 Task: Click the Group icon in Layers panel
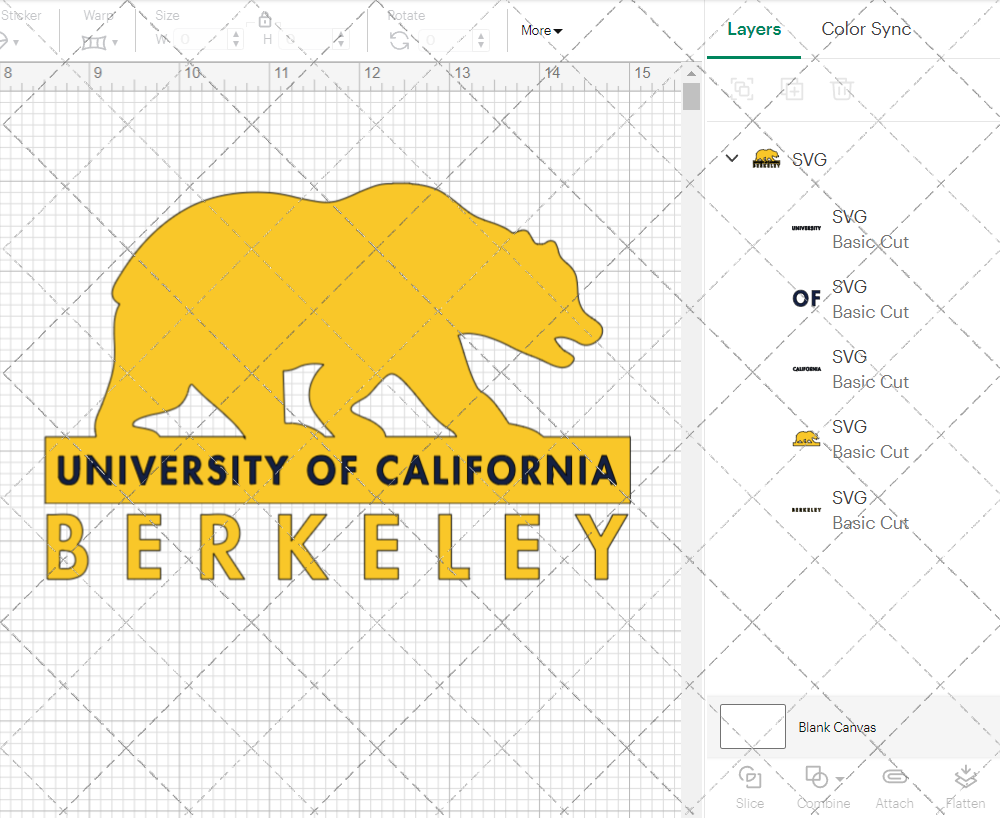tap(742, 89)
